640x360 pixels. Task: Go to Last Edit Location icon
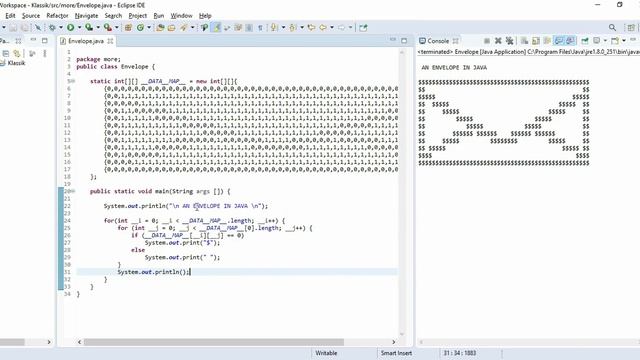[x=311, y=28]
